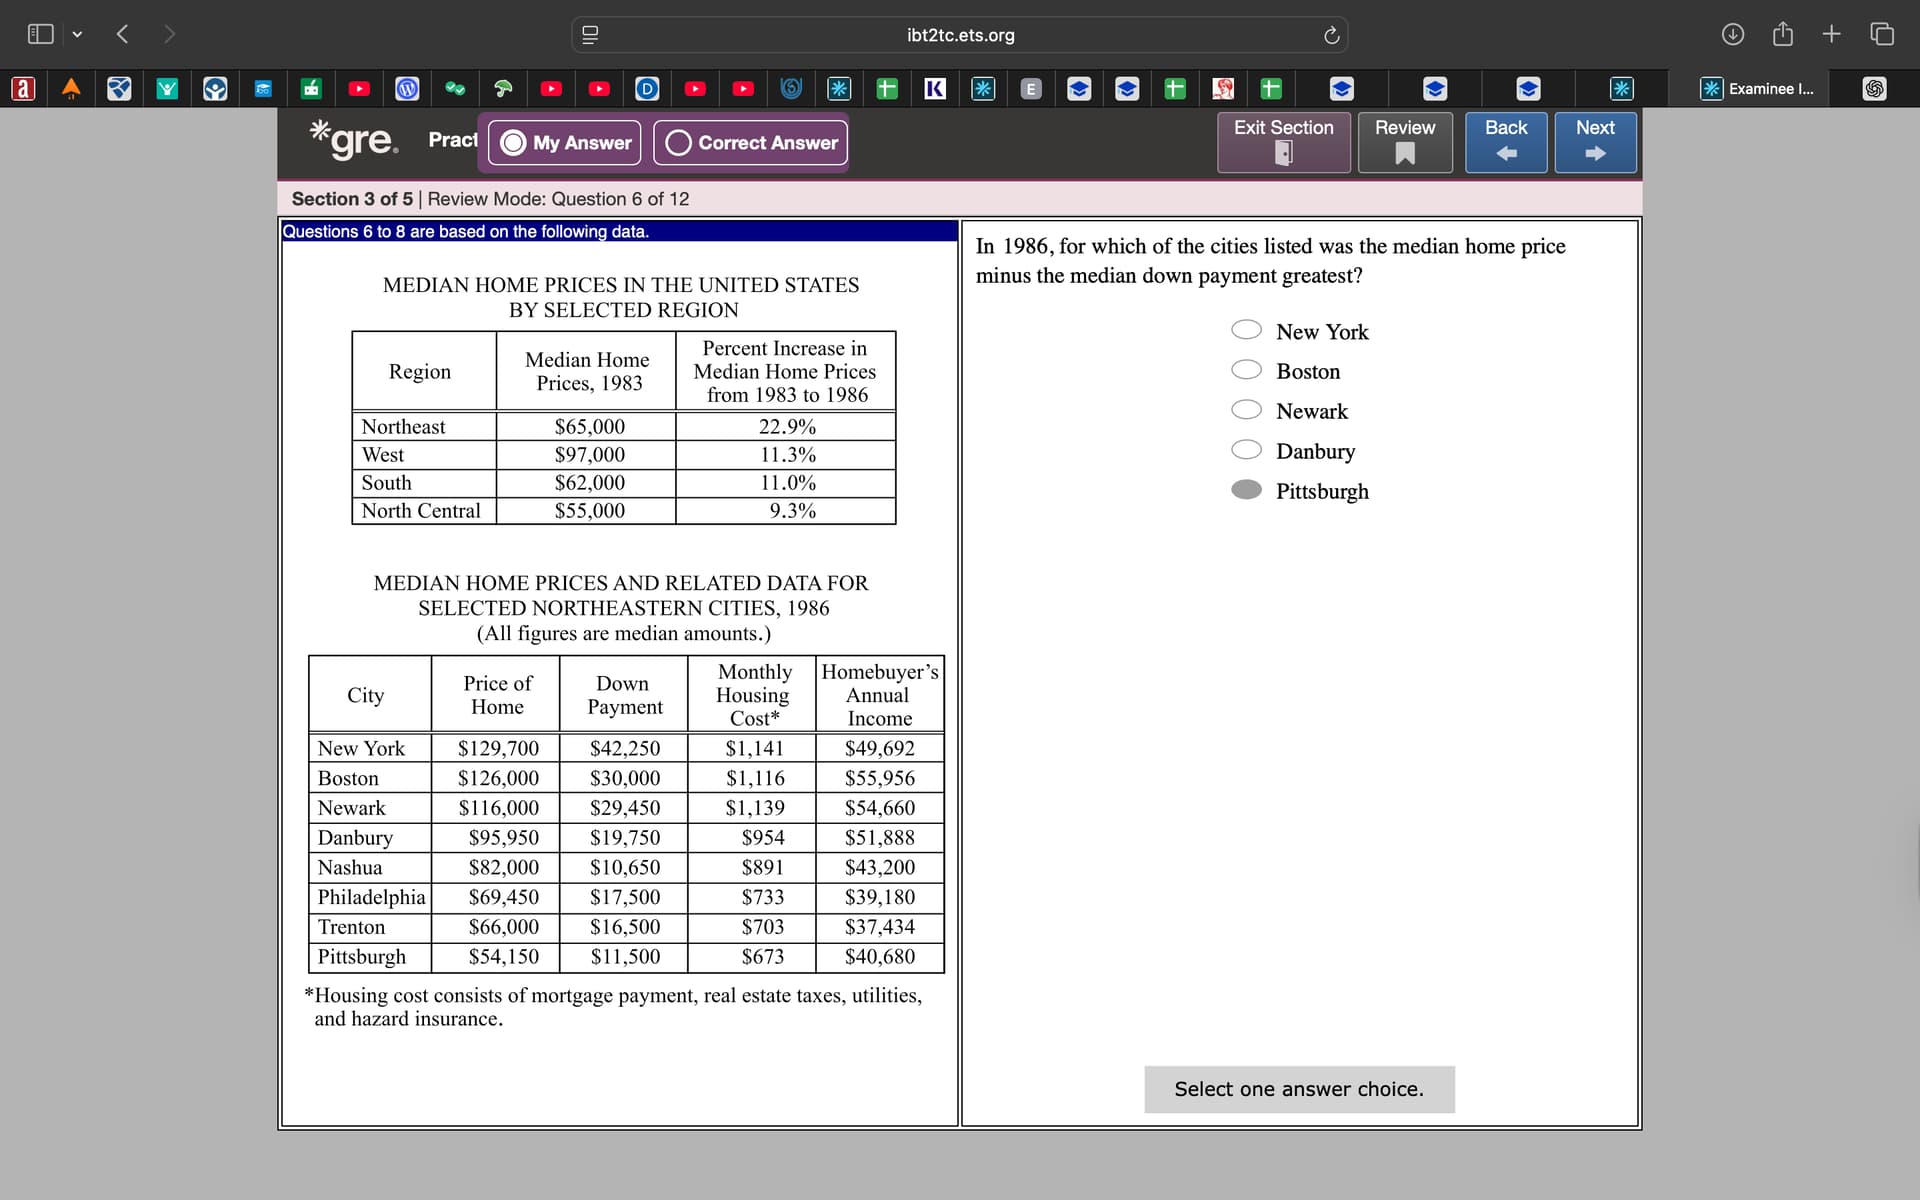Click the gre logo
Viewport: 1920px width, 1200px height.
(354, 140)
